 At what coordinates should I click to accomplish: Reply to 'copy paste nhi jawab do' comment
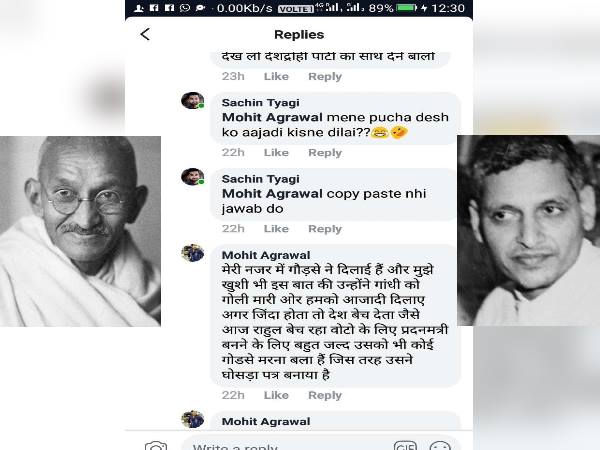325,229
